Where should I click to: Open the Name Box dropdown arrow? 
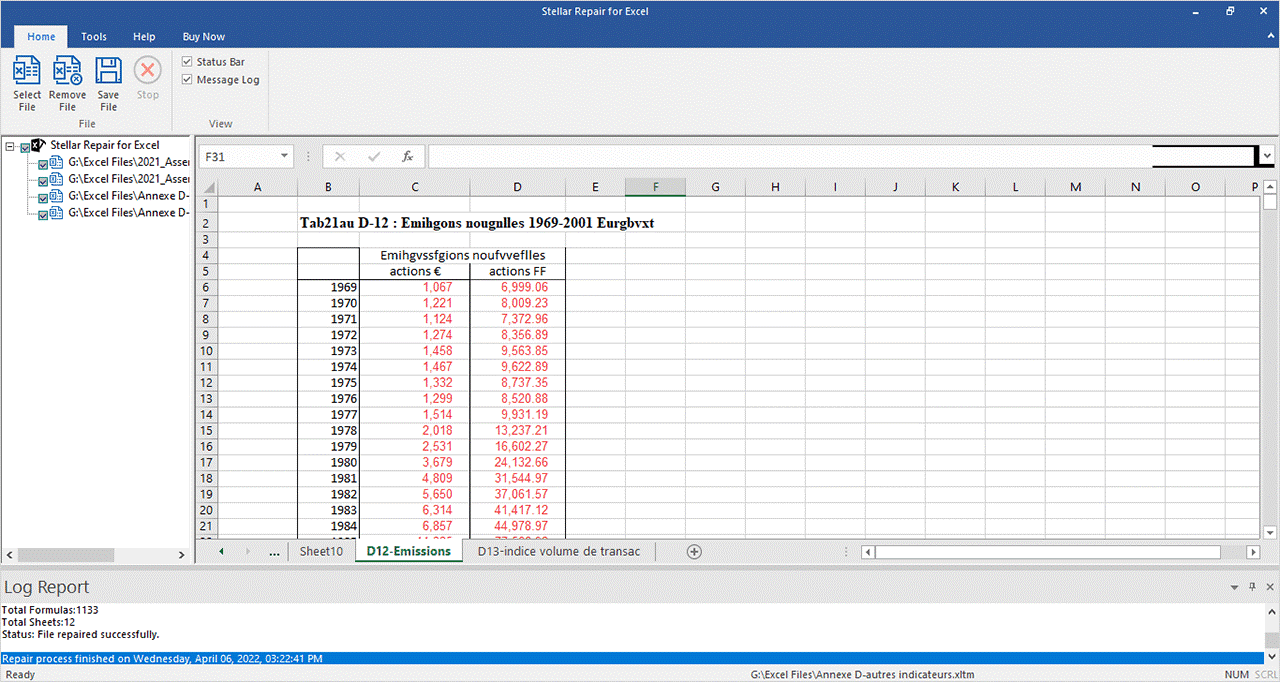tap(285, 157)
